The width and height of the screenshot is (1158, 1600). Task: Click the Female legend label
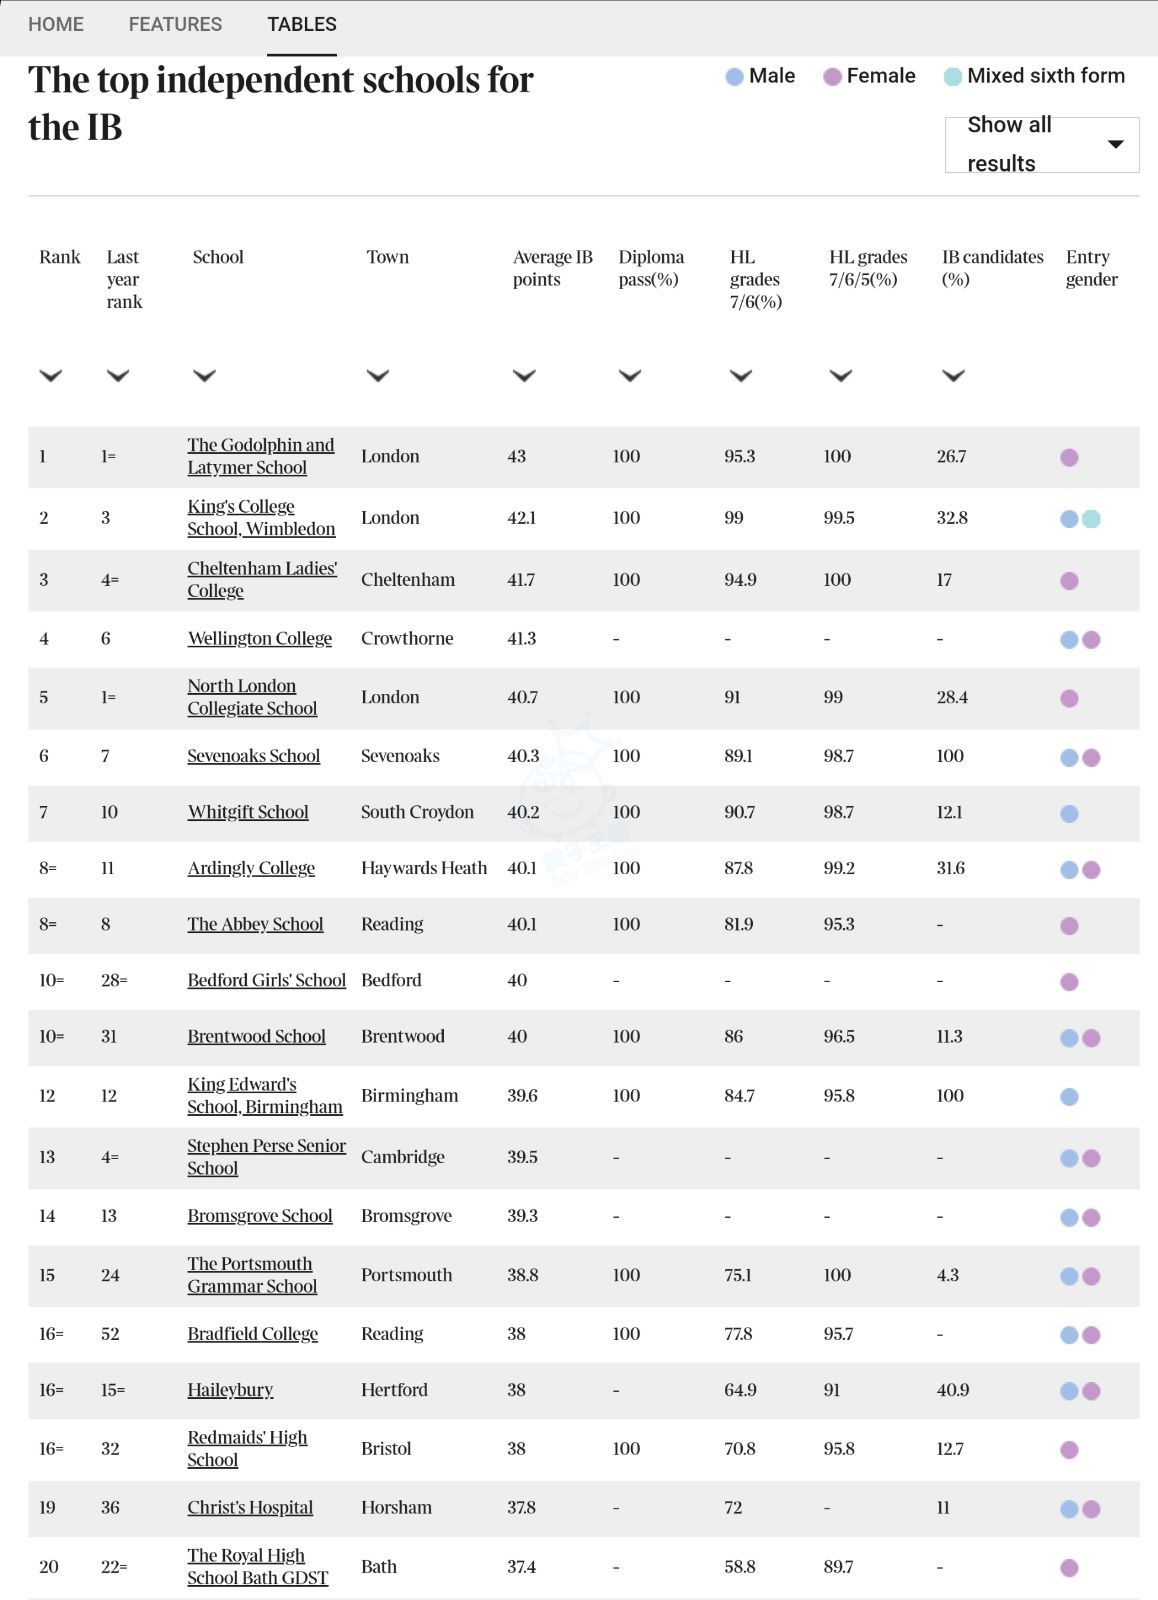point(880,76)
